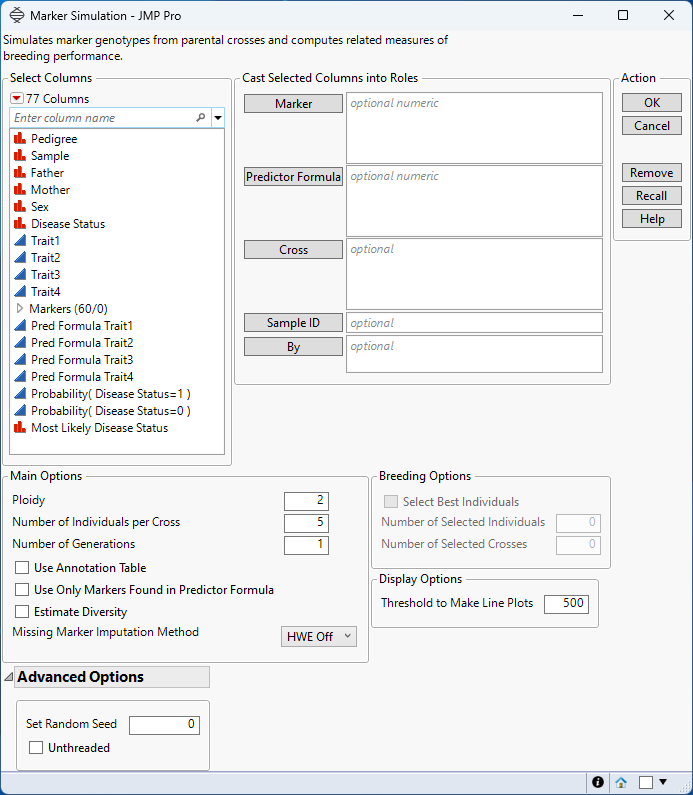693x795 pixels.
Task: Click the Cross role list box
Action: coord(474,274)
